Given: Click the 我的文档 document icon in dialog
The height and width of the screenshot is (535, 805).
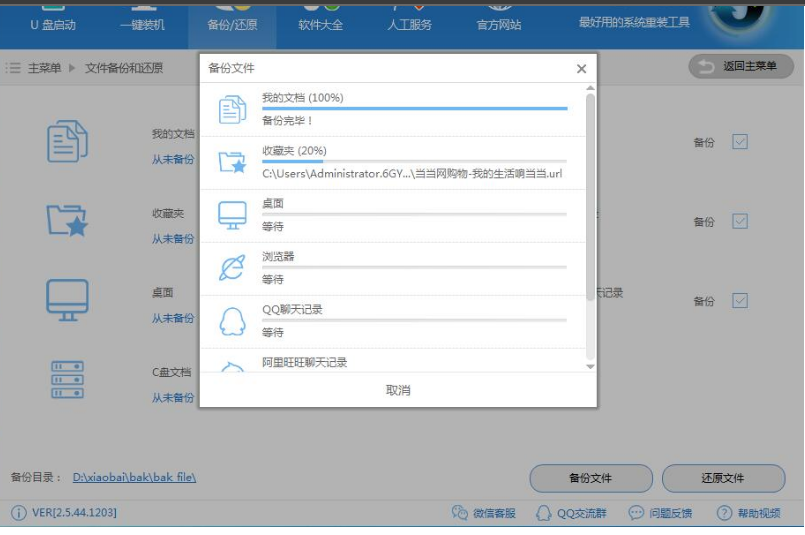Looking at the screenshot, I should [232, 110].
